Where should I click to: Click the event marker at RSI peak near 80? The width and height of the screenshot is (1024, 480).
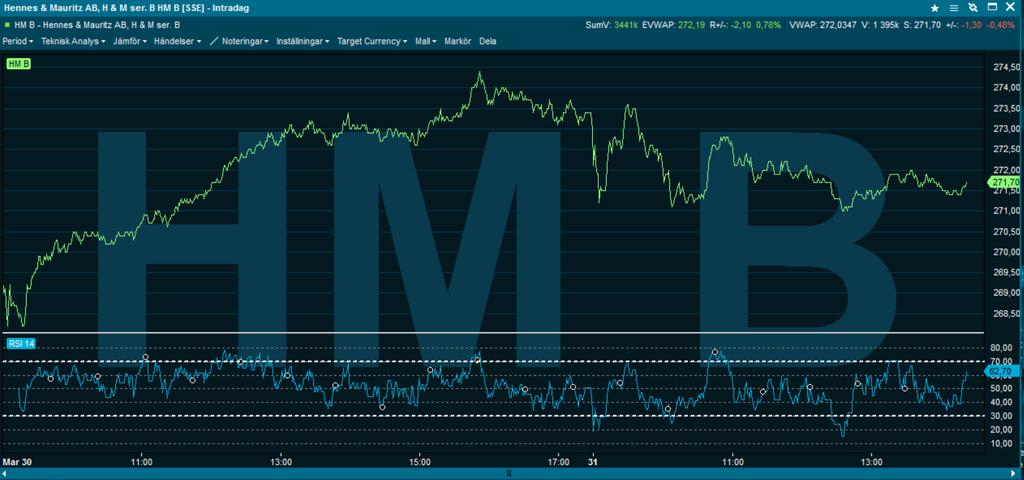coord(715,352)
